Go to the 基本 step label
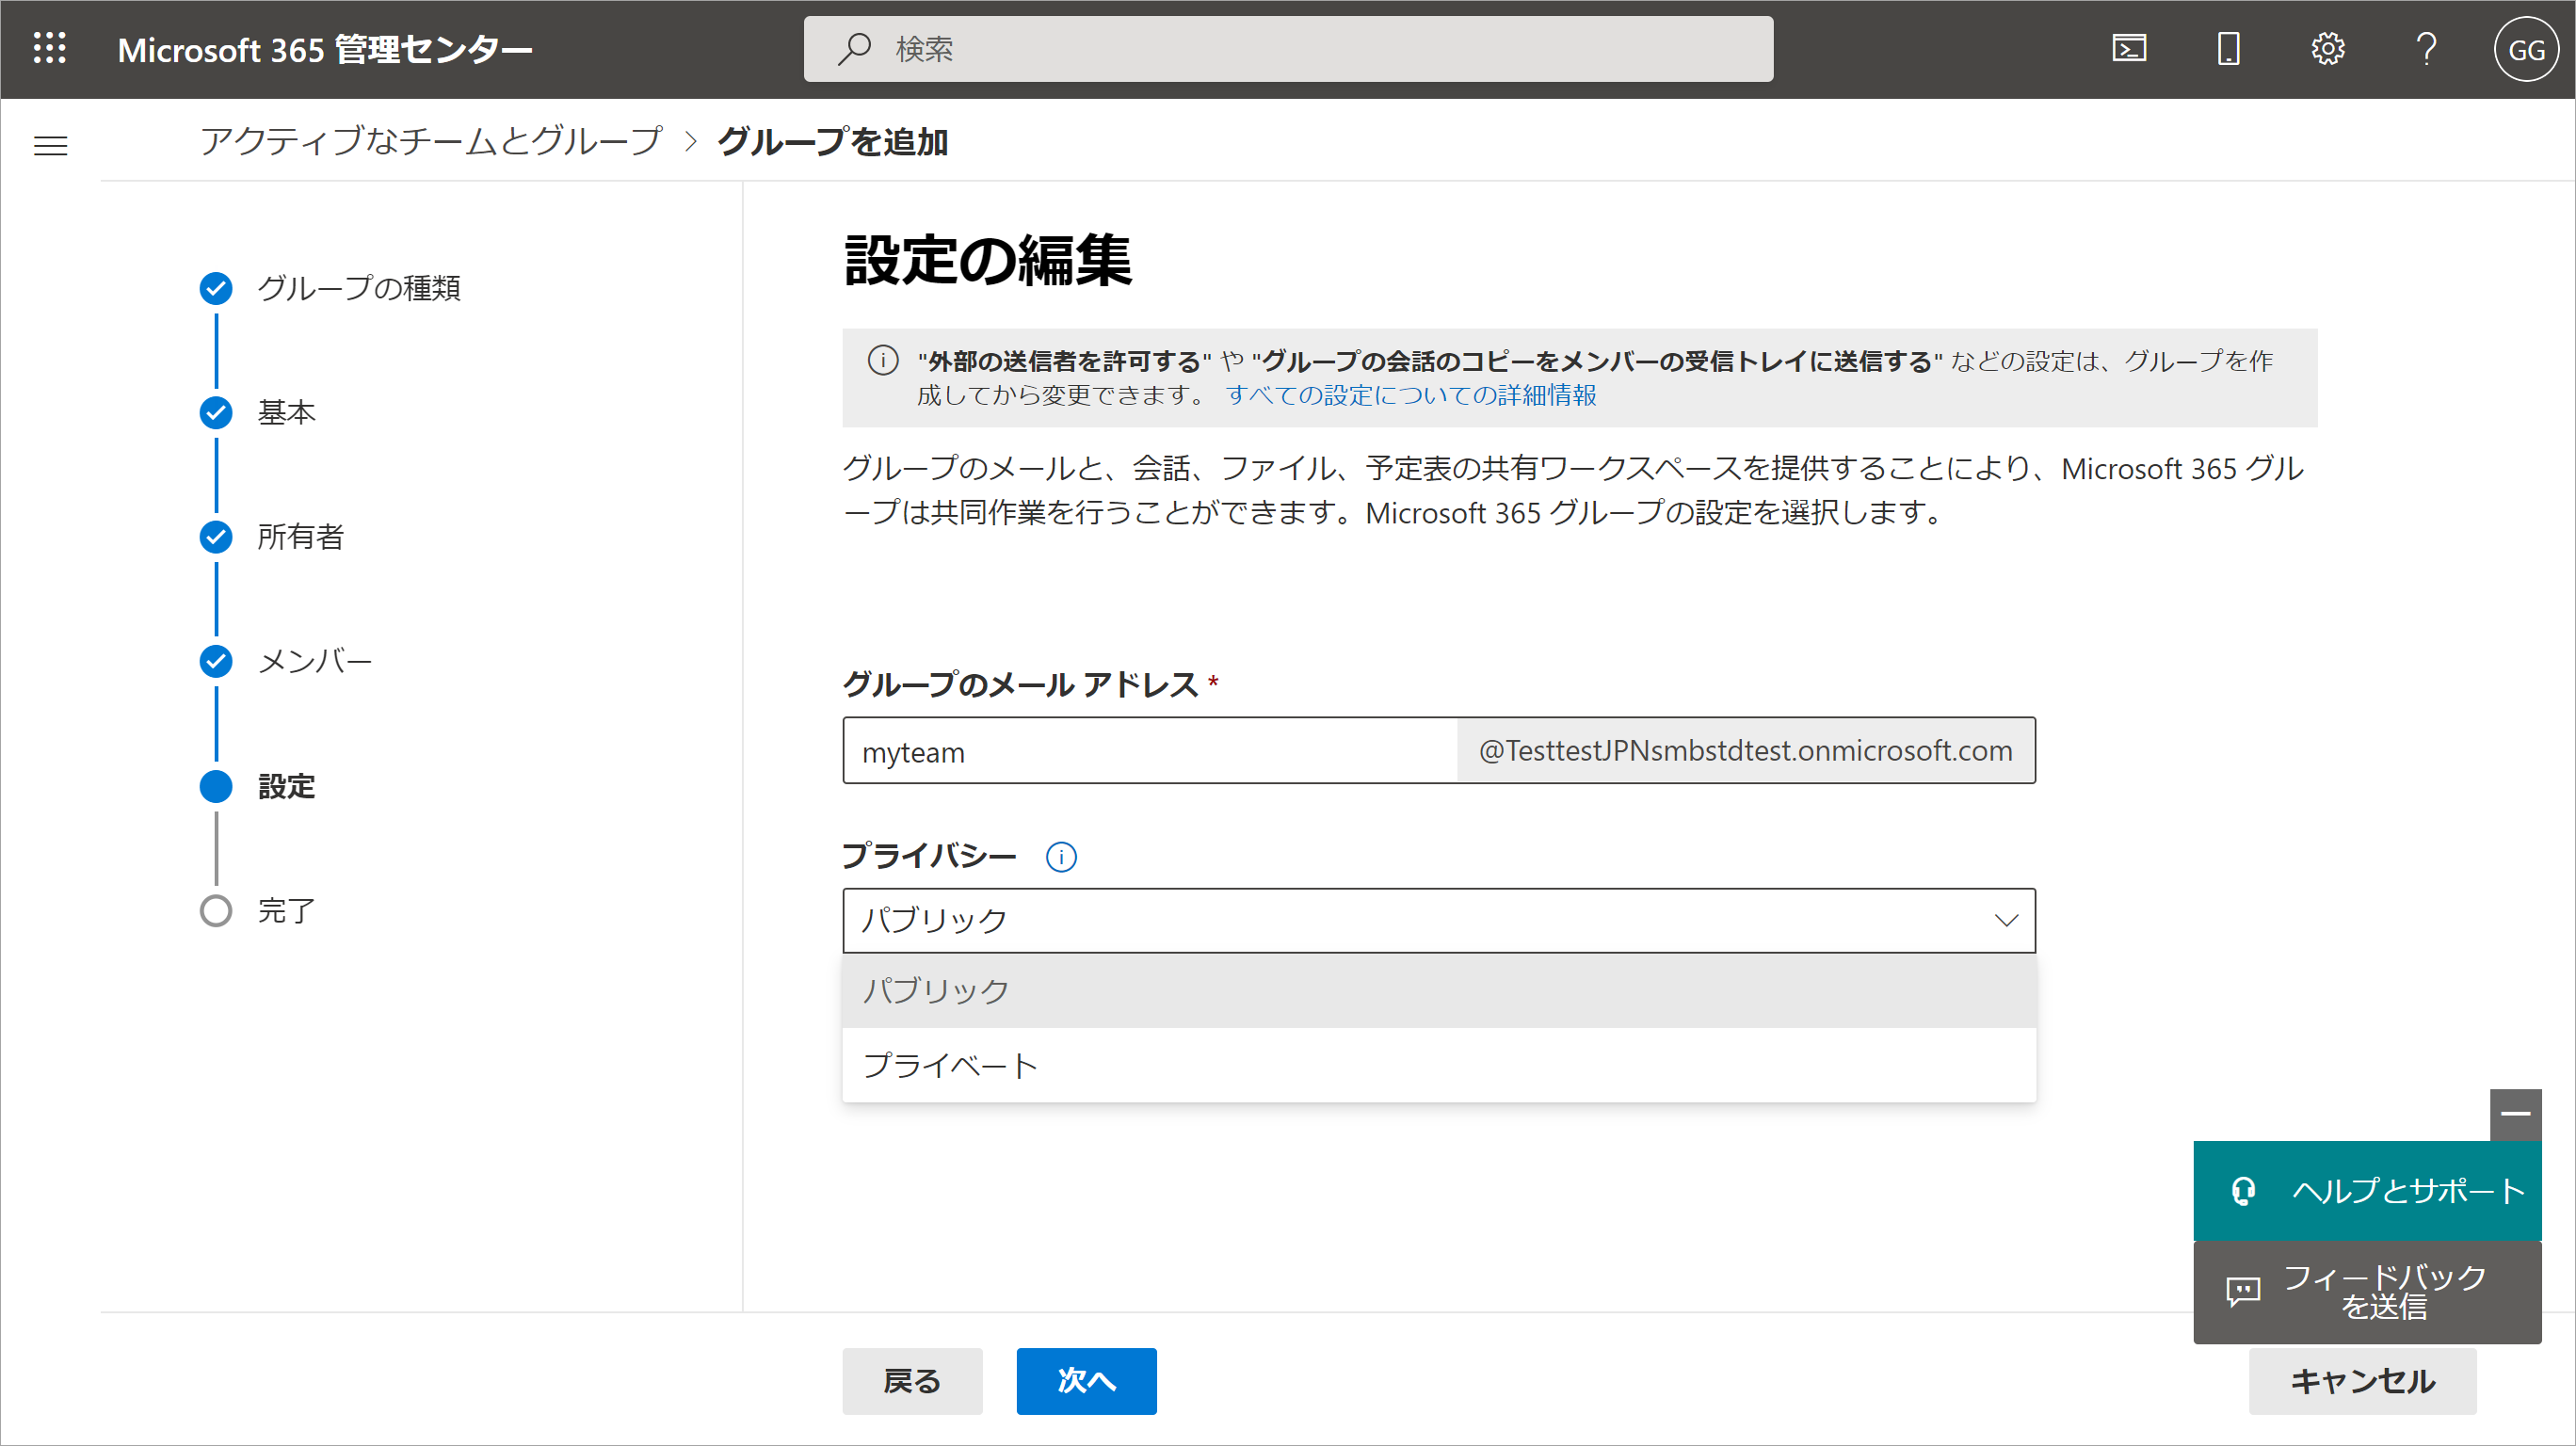This screenshot has width=2576, height=1446. 287,412
